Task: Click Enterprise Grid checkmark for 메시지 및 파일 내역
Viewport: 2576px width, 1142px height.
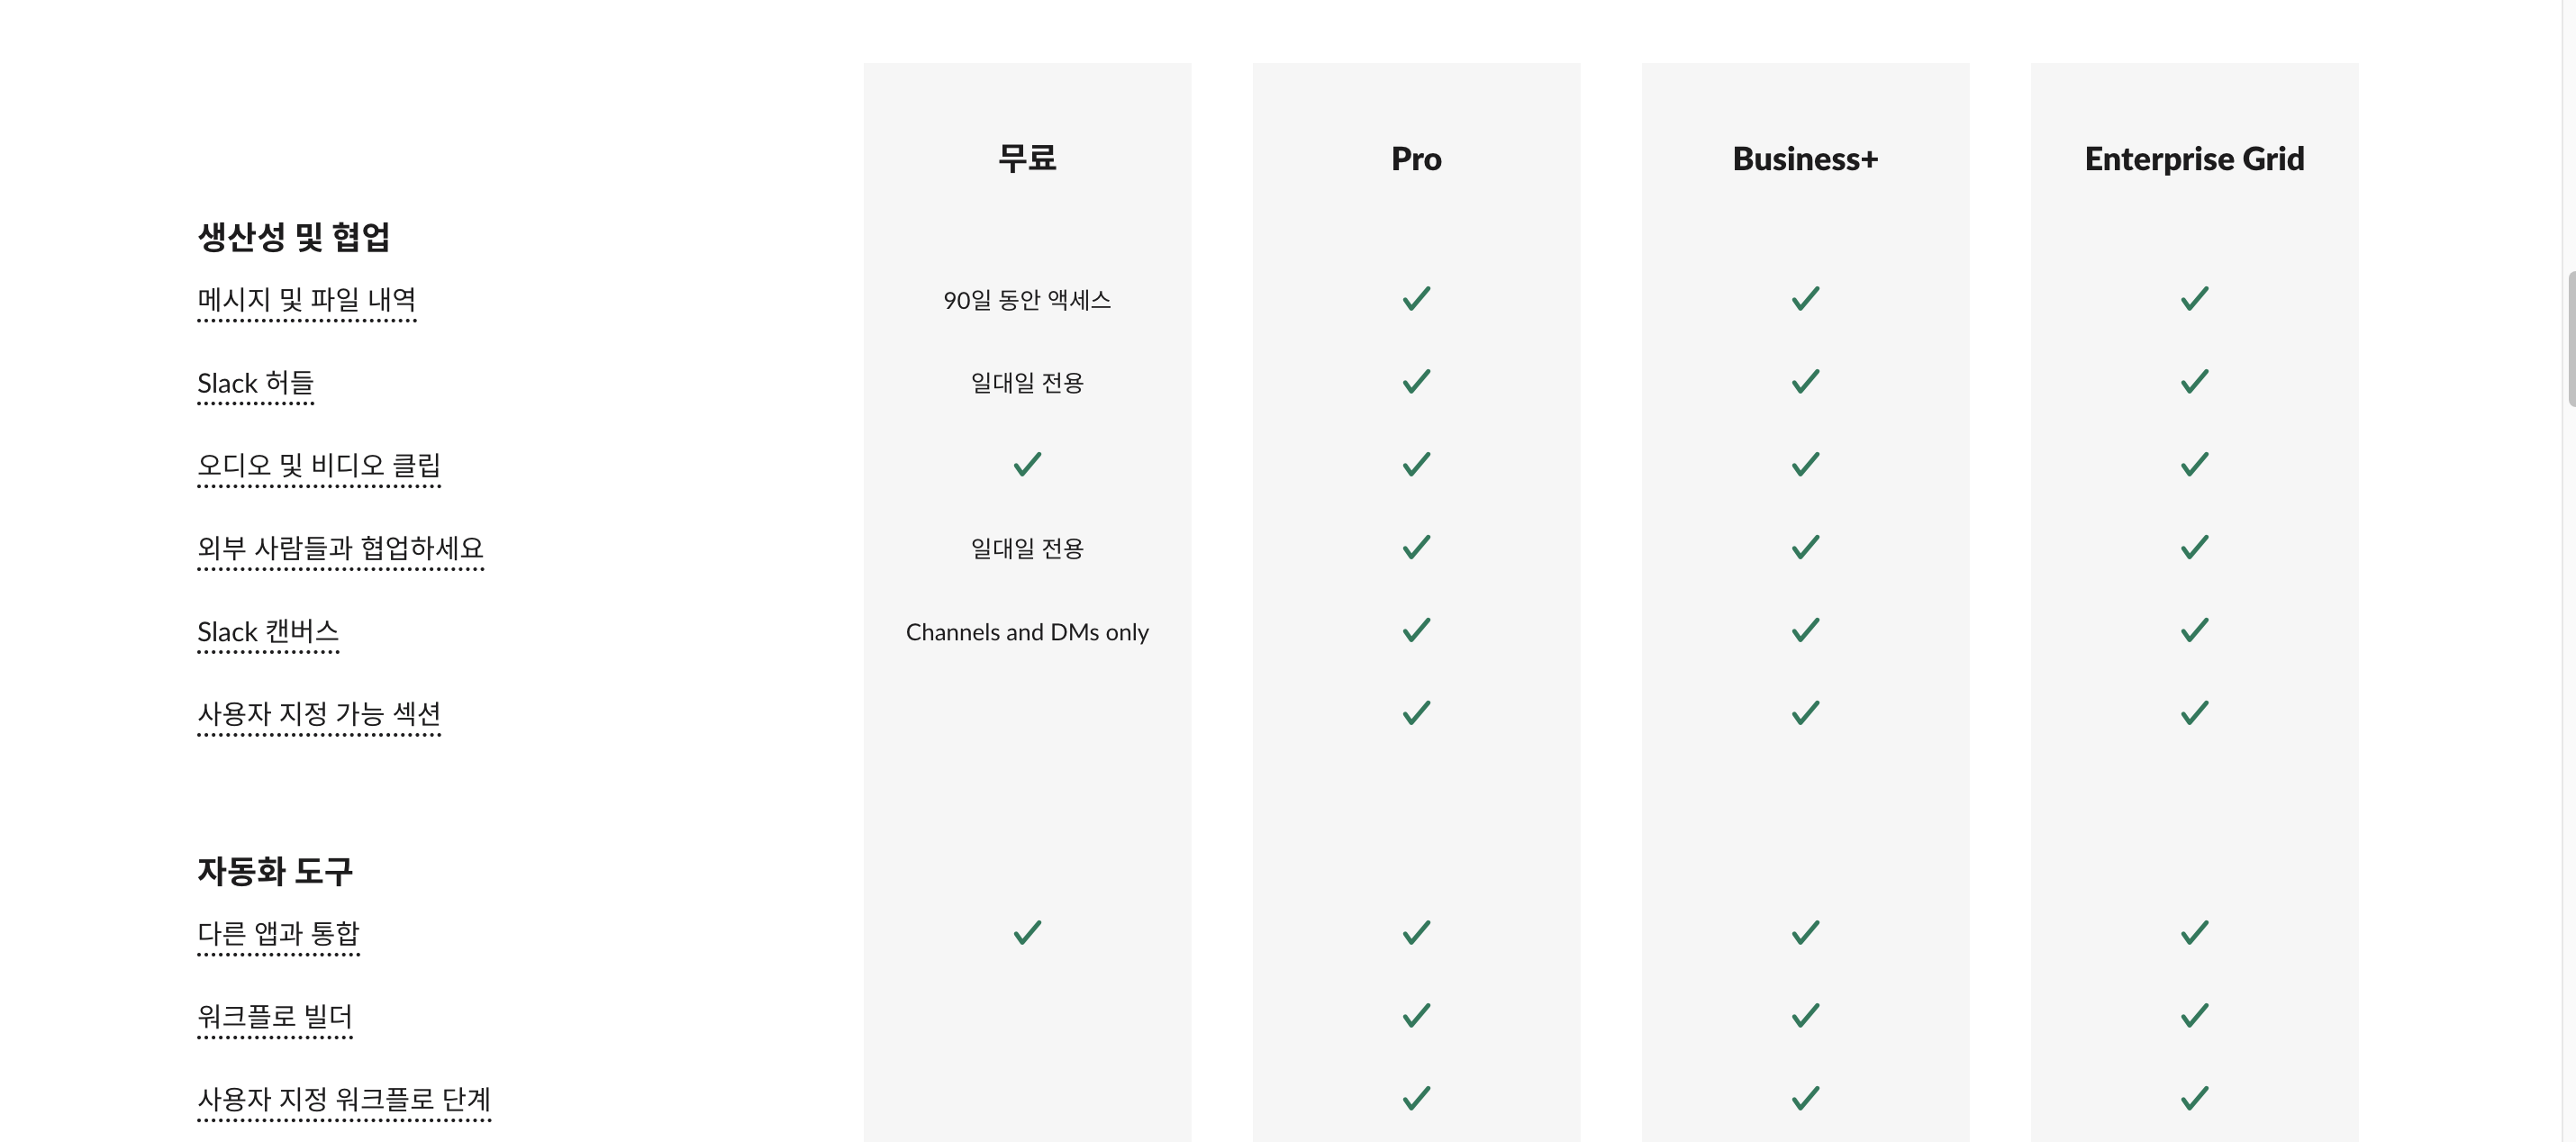Action: (2194, 299)
